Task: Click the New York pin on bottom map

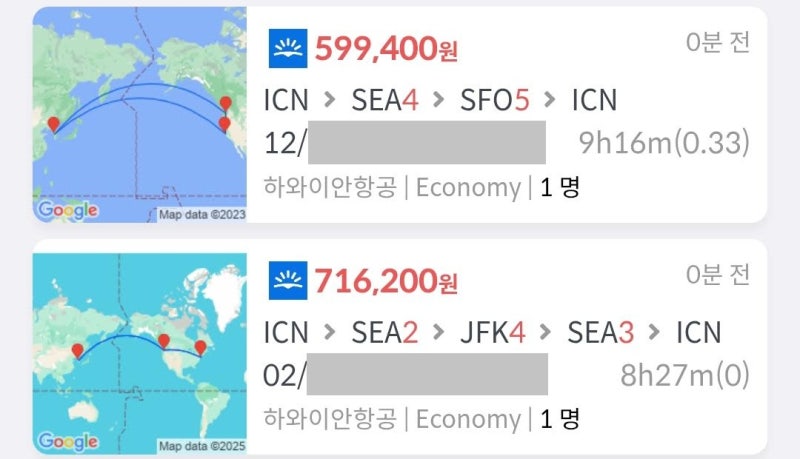Action: coord(201,348)
